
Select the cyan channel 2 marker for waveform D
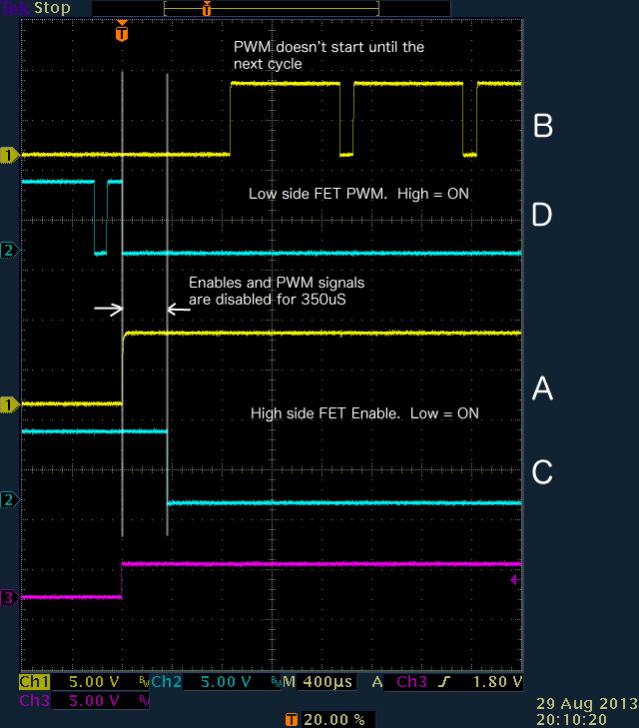pos(9,249)
